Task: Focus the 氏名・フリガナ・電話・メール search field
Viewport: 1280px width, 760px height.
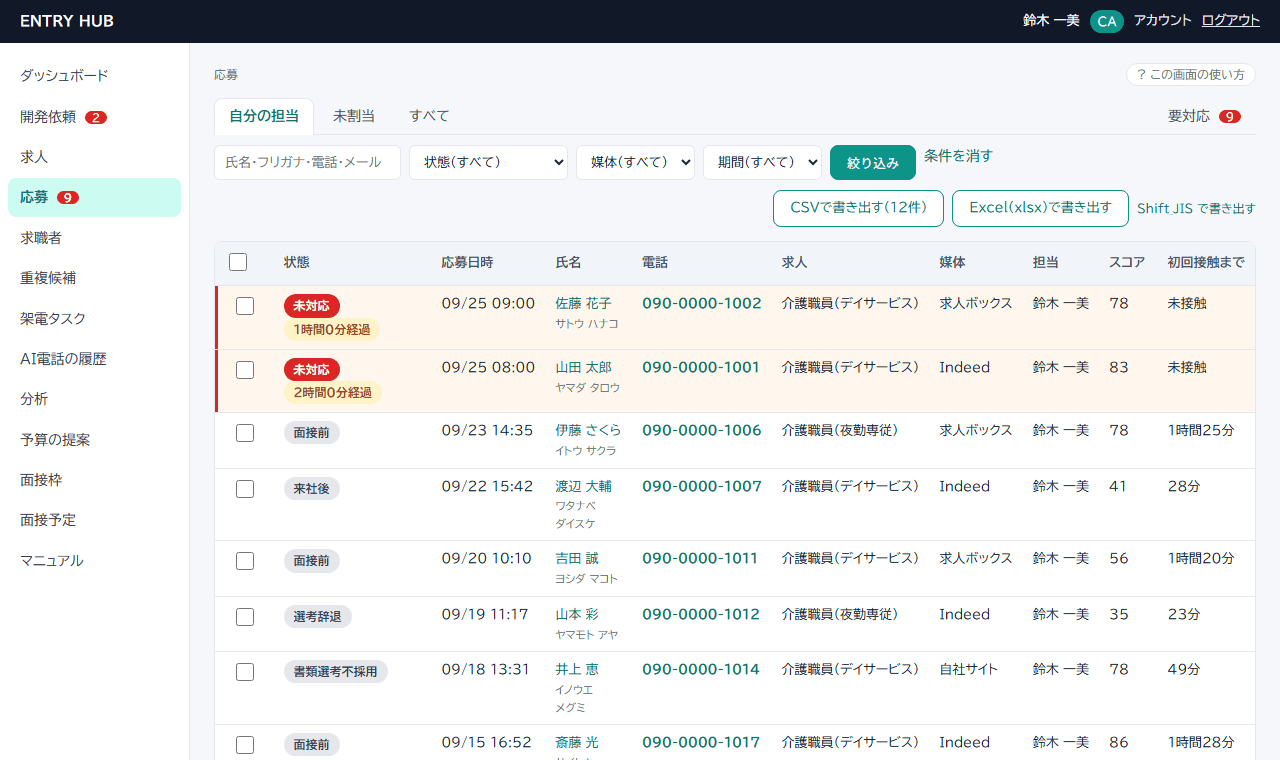Action: click(x=307, y=162)
